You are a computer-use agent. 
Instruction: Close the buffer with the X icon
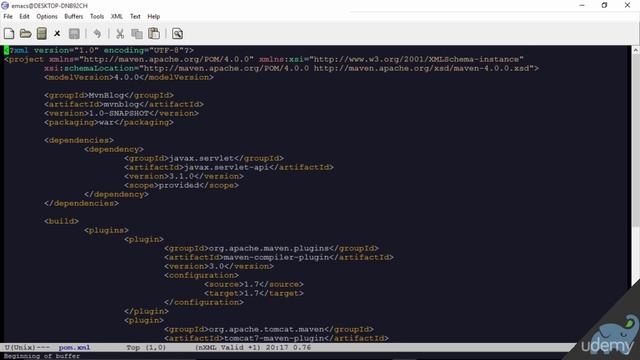pos(57,33)
